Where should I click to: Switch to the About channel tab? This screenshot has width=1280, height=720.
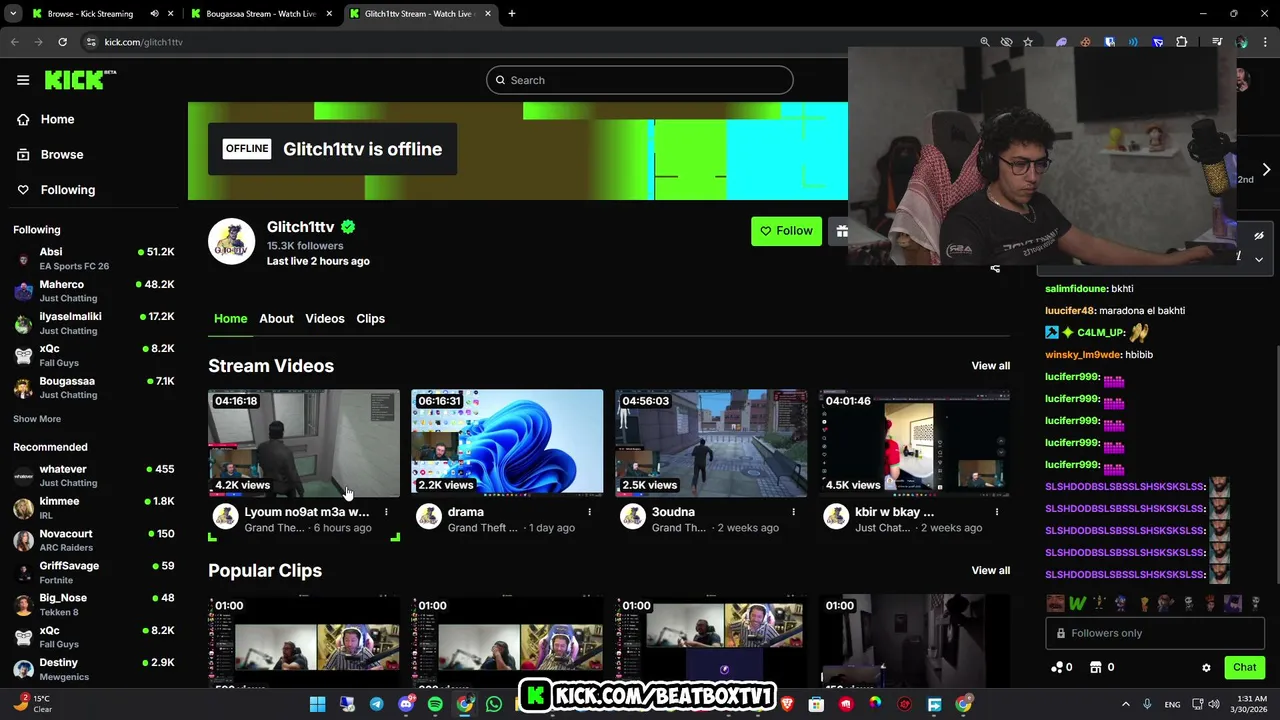pos(276,319)
